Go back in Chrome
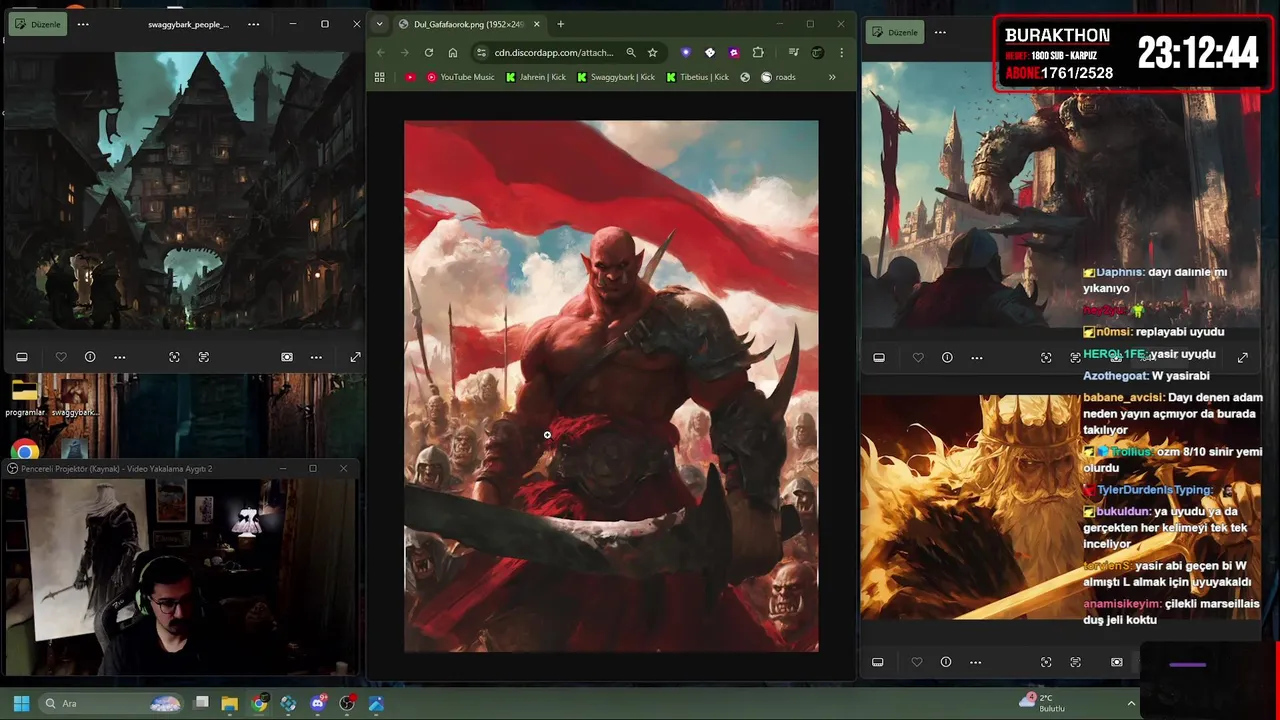Image resolution: width=1280 pixels, height=720 pixels. tap(381, 52)
